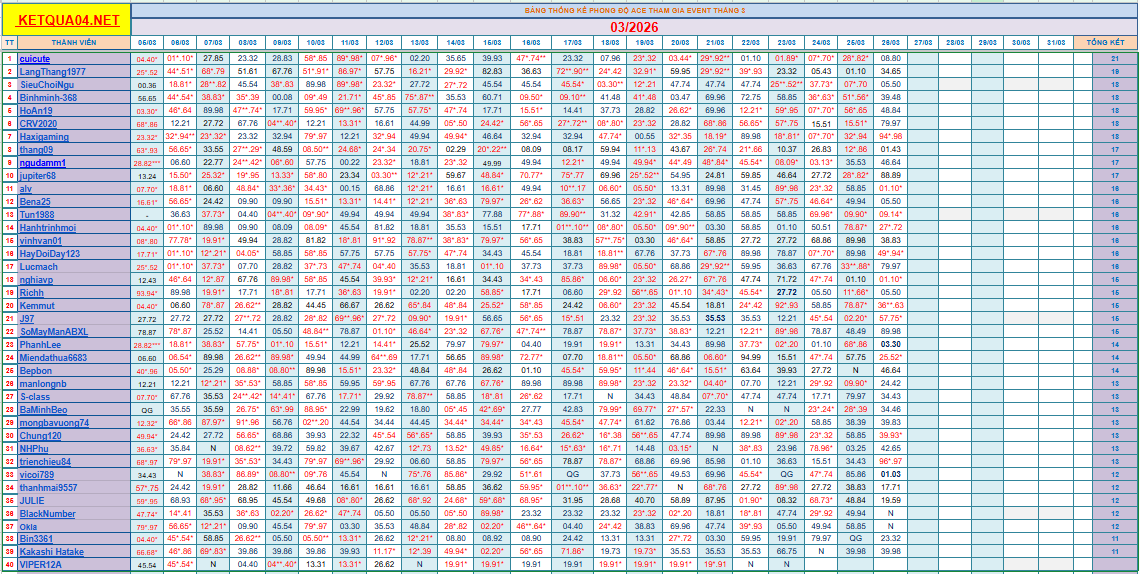
Task: Click member name LangThang1977
Action: click(52, 72)
